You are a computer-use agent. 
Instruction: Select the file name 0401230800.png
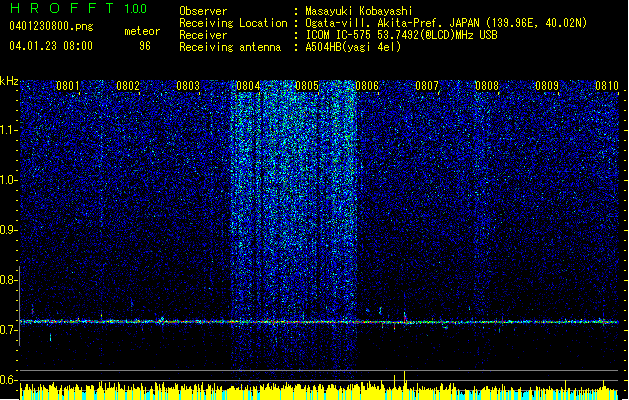pyautogui.click(x=51, y=26)
